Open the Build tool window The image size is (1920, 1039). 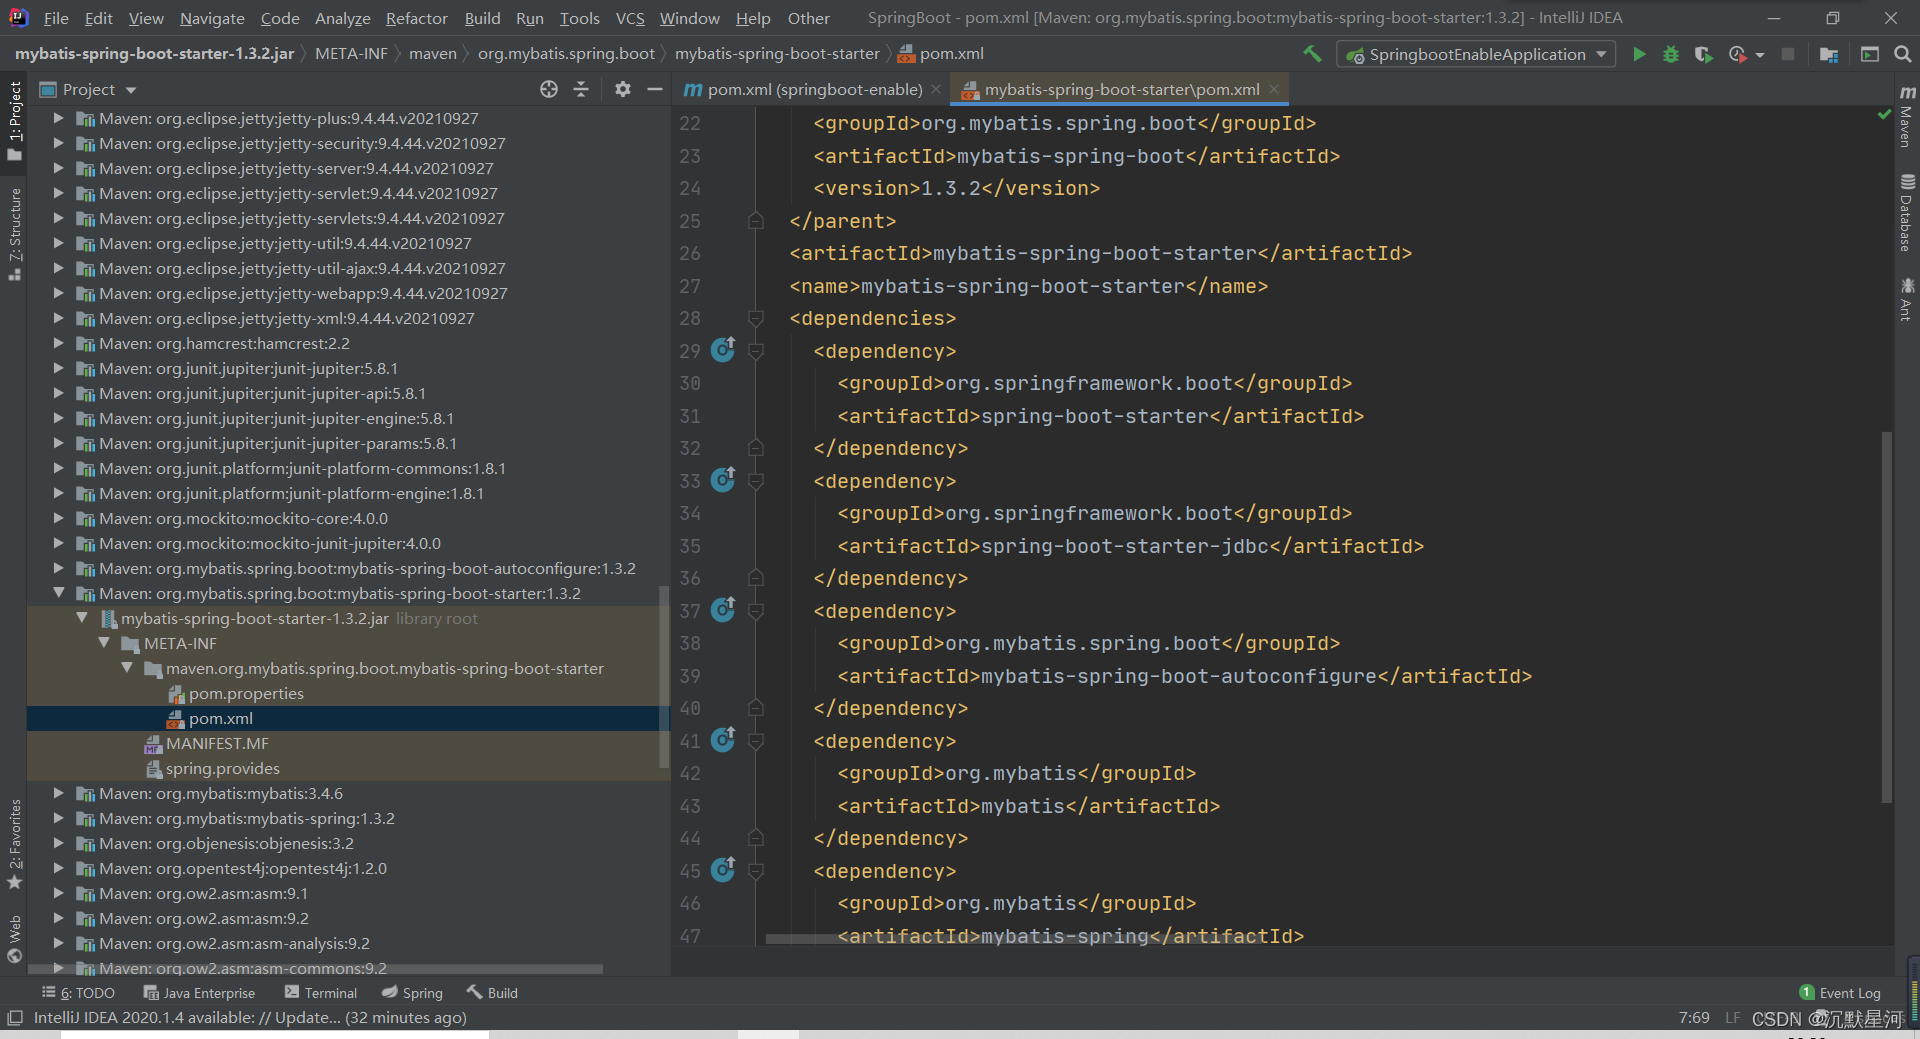[x=492, y=993]
